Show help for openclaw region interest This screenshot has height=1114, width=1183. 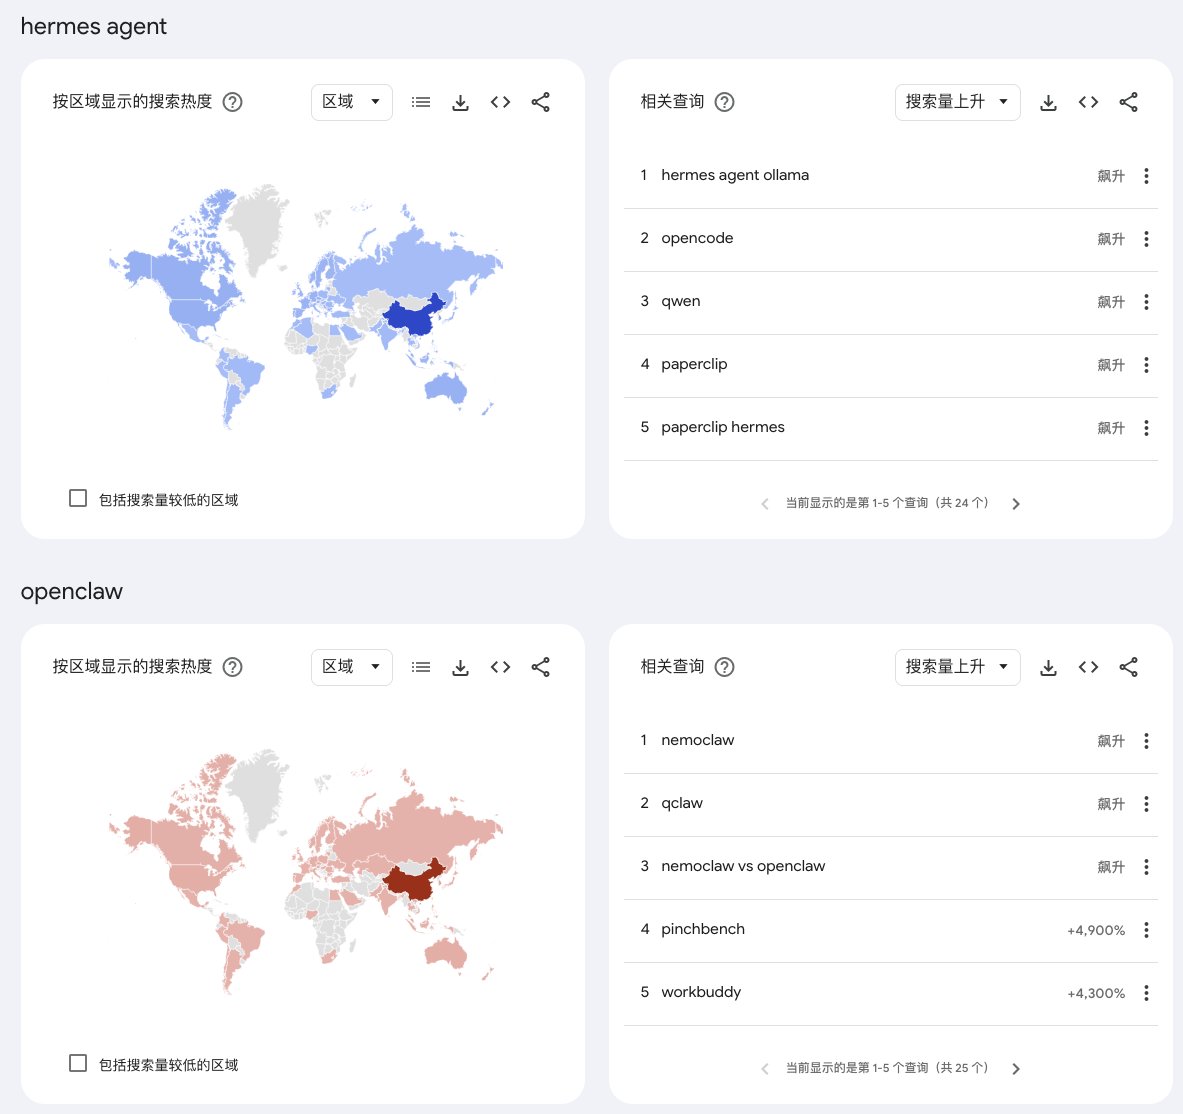tap(232, 667)
